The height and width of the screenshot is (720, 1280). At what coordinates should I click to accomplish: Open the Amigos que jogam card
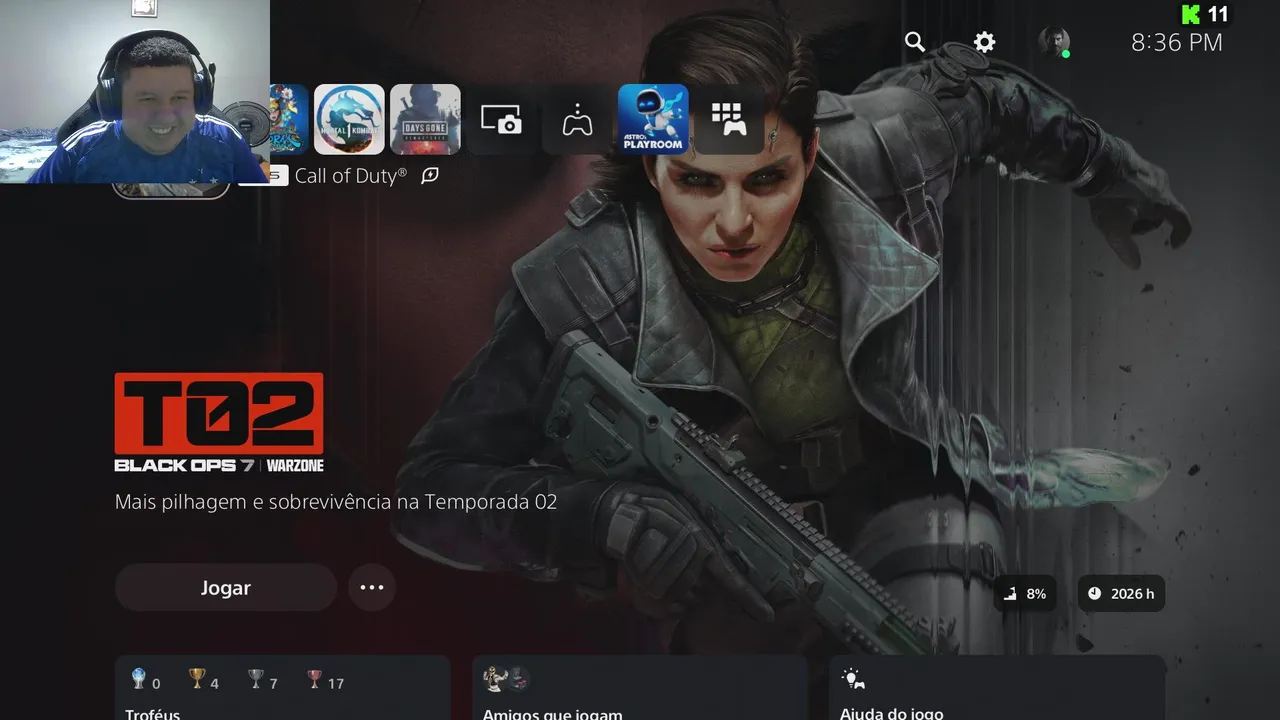tap(640, 688)
